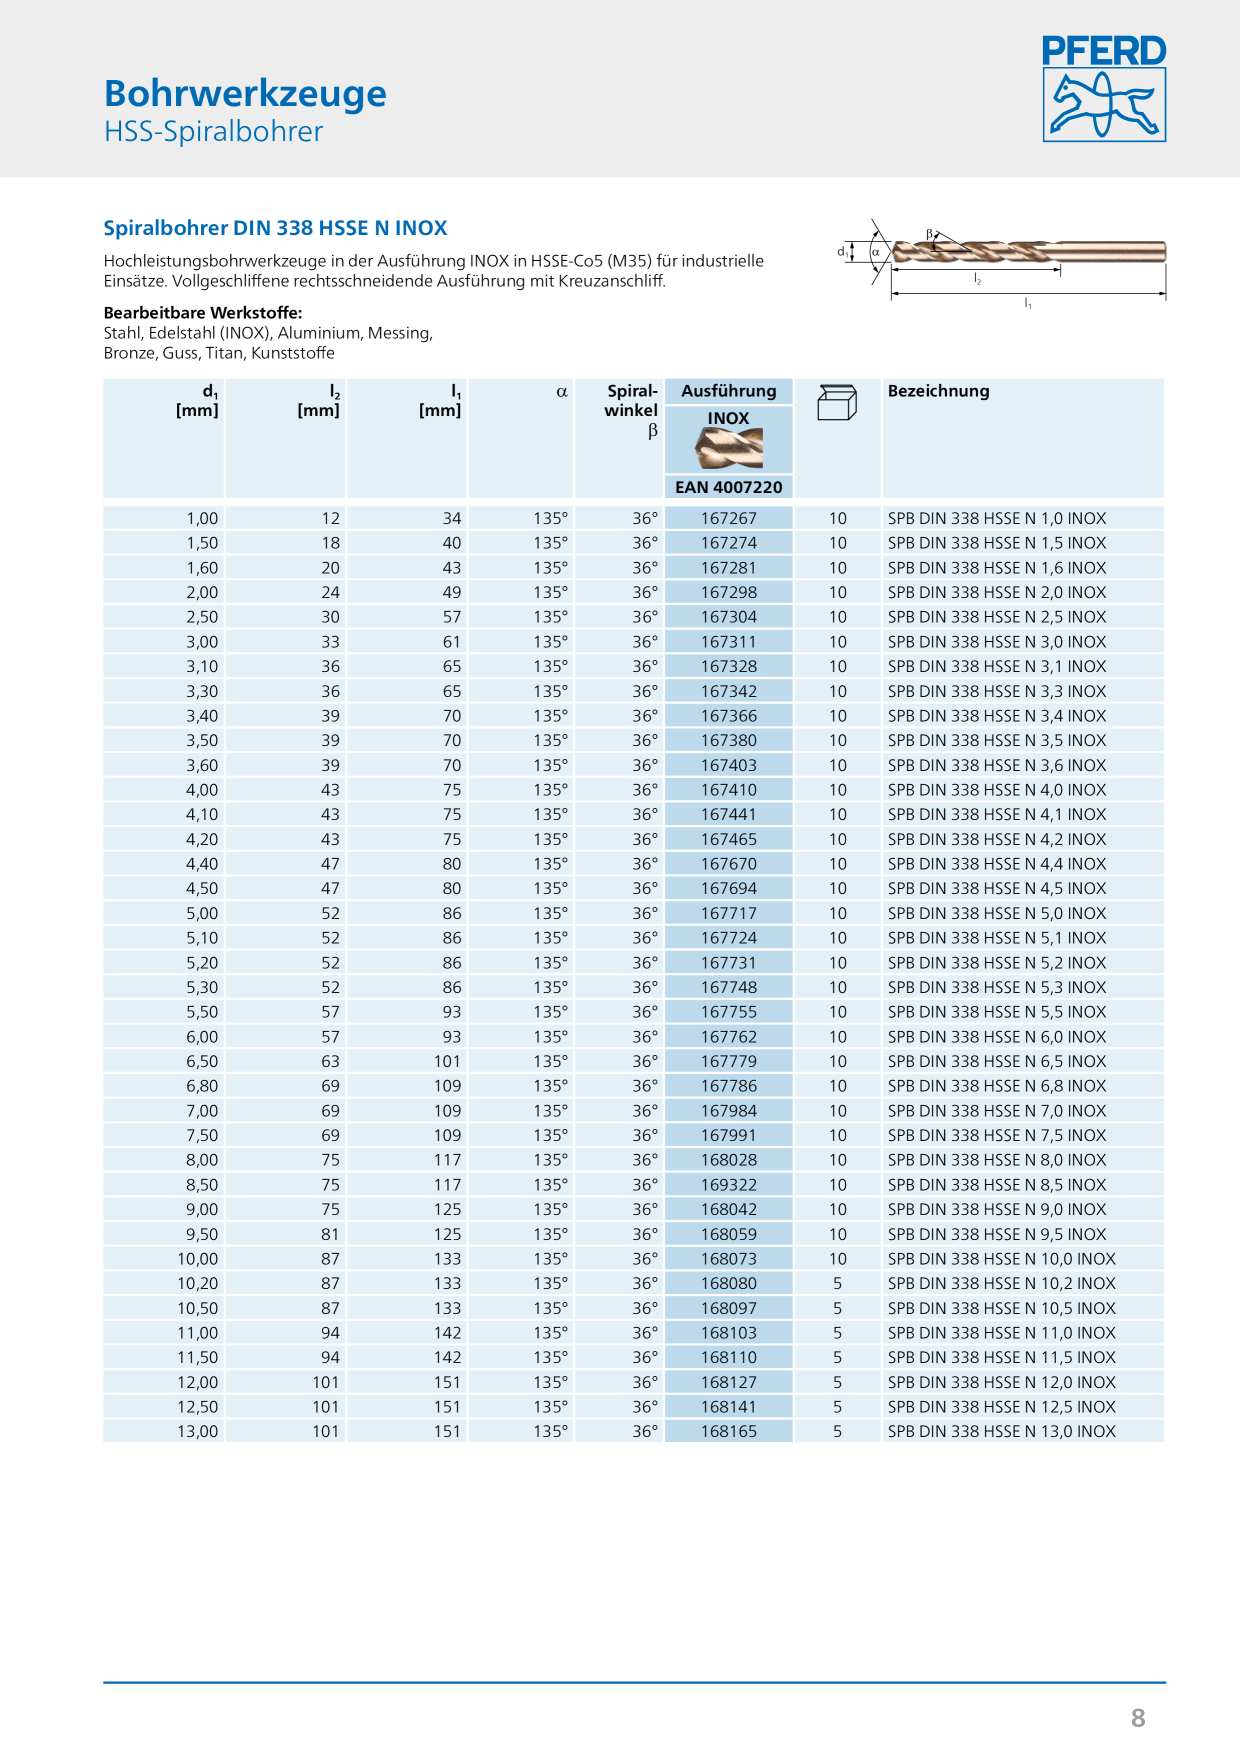
Task: Click EAN cell 167380
Action: pos(729,740)
